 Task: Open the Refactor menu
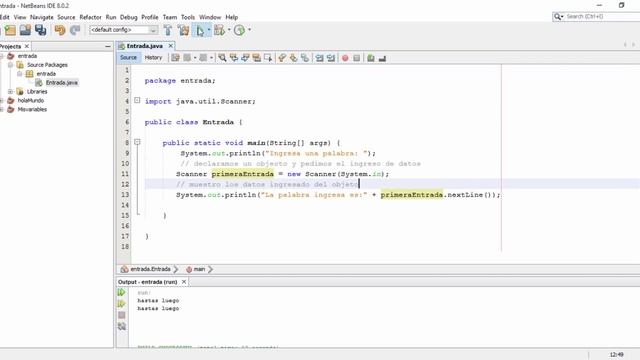pos(90,17)
